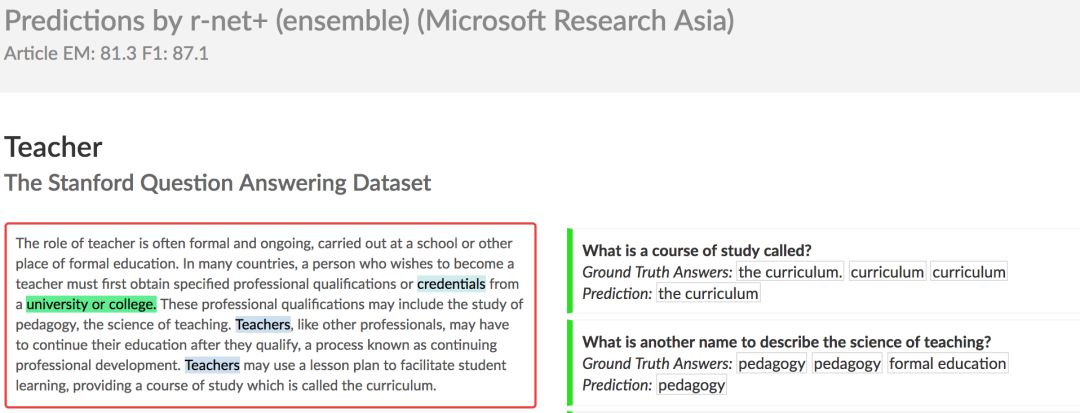Click "The Stanford Question Answering Dataset" subtitle
1080x413 pixels.
tap(218, 183)
